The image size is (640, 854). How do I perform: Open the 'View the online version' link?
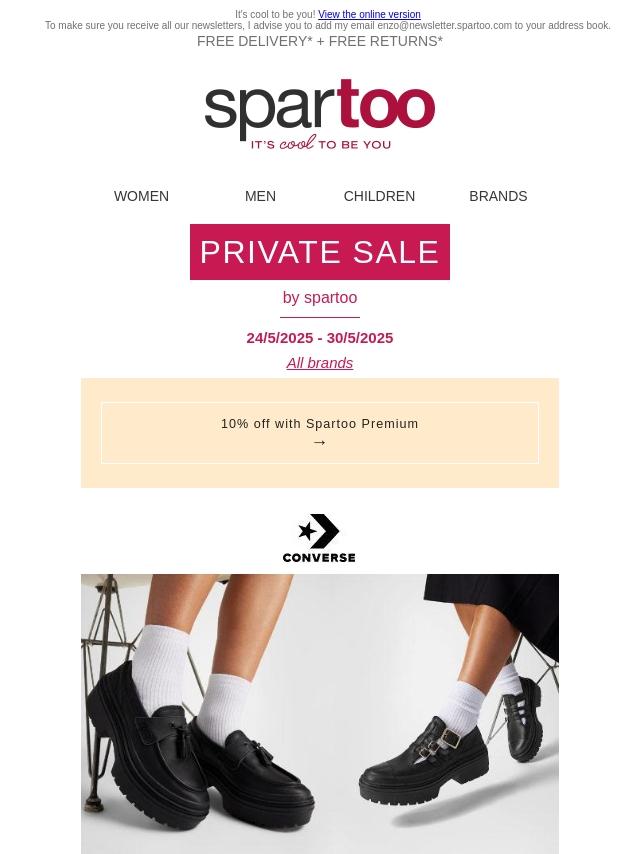point(369,14)
